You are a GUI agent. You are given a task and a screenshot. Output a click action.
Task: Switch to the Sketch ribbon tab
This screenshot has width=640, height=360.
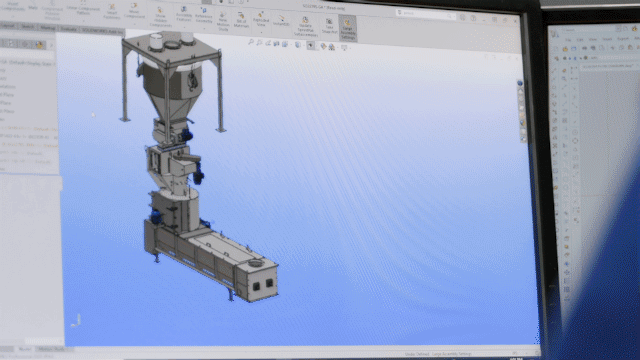point(28,27)
